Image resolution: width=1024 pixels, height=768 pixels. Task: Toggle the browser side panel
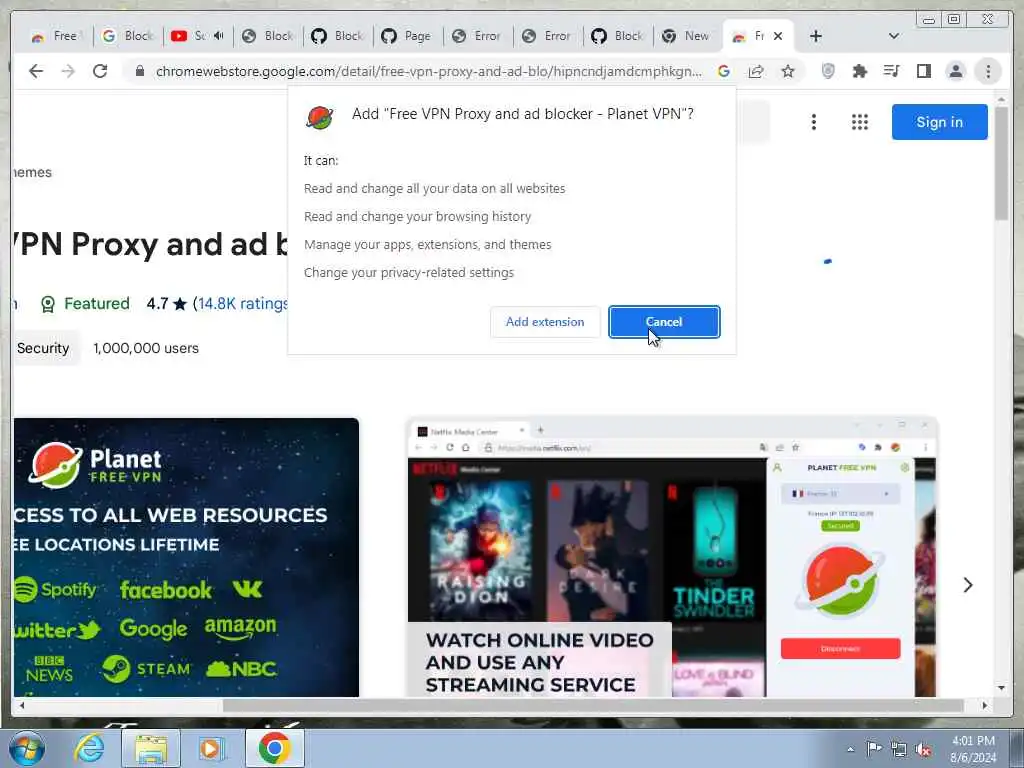coord(923,71)
